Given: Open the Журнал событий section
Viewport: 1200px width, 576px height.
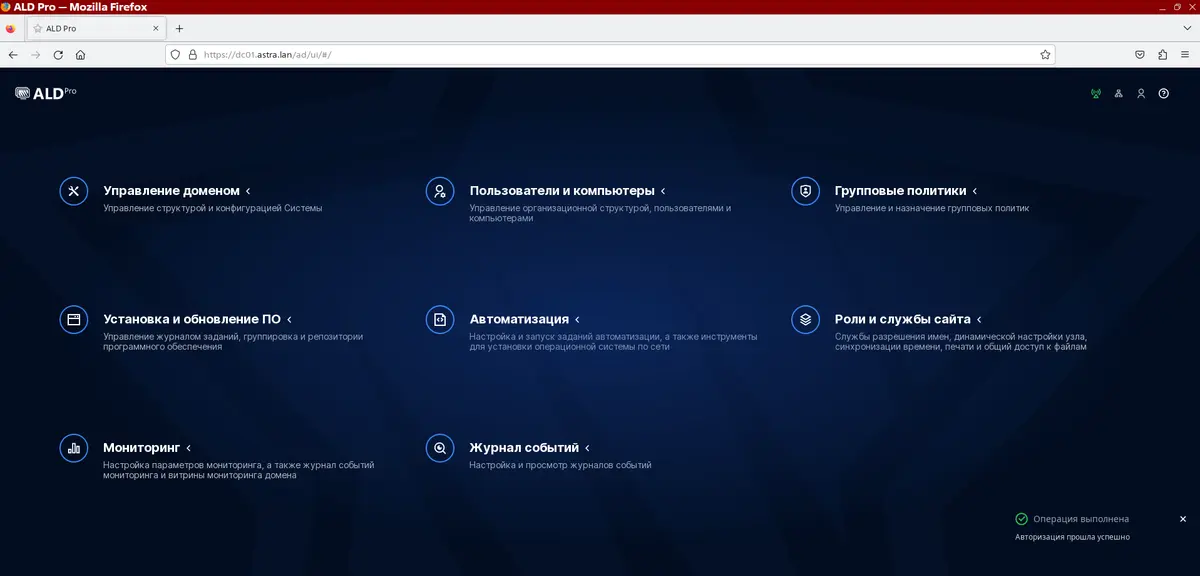Looking at the screenshot, I should pos(524,448).
